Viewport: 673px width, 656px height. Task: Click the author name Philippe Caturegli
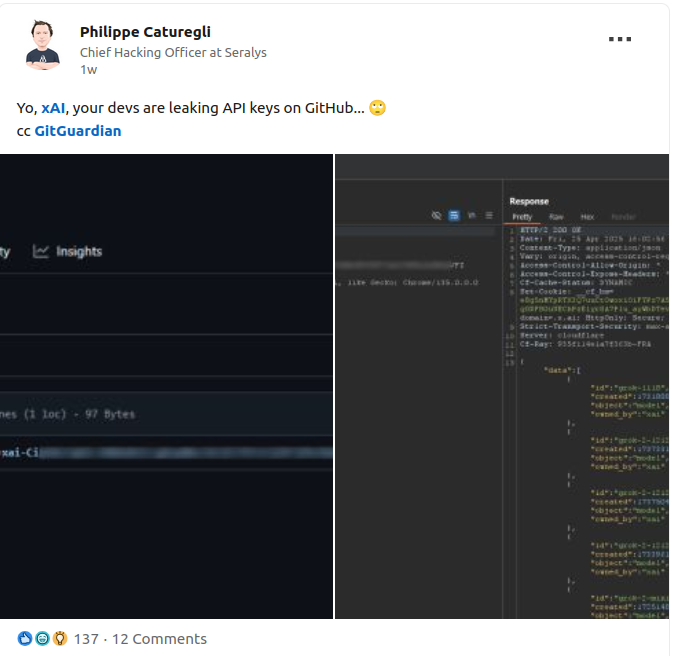[145, 32]
